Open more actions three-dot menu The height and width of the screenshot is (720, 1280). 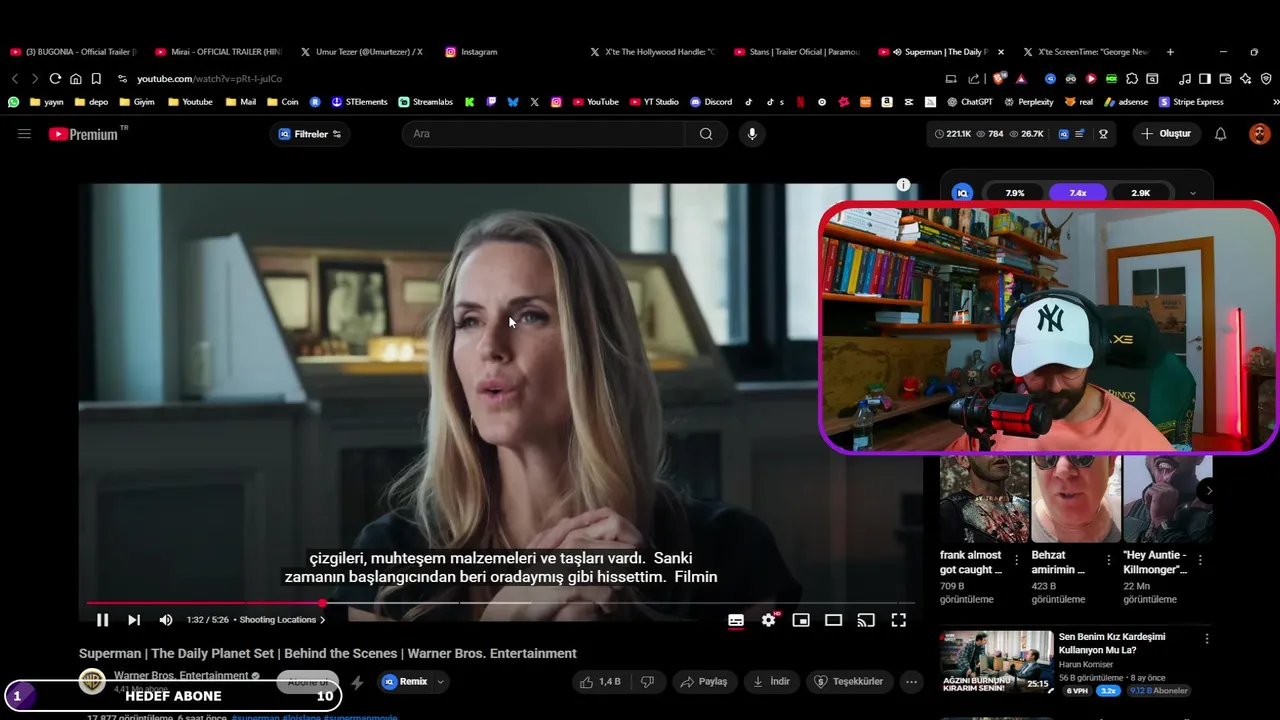[x=911, y=682]
